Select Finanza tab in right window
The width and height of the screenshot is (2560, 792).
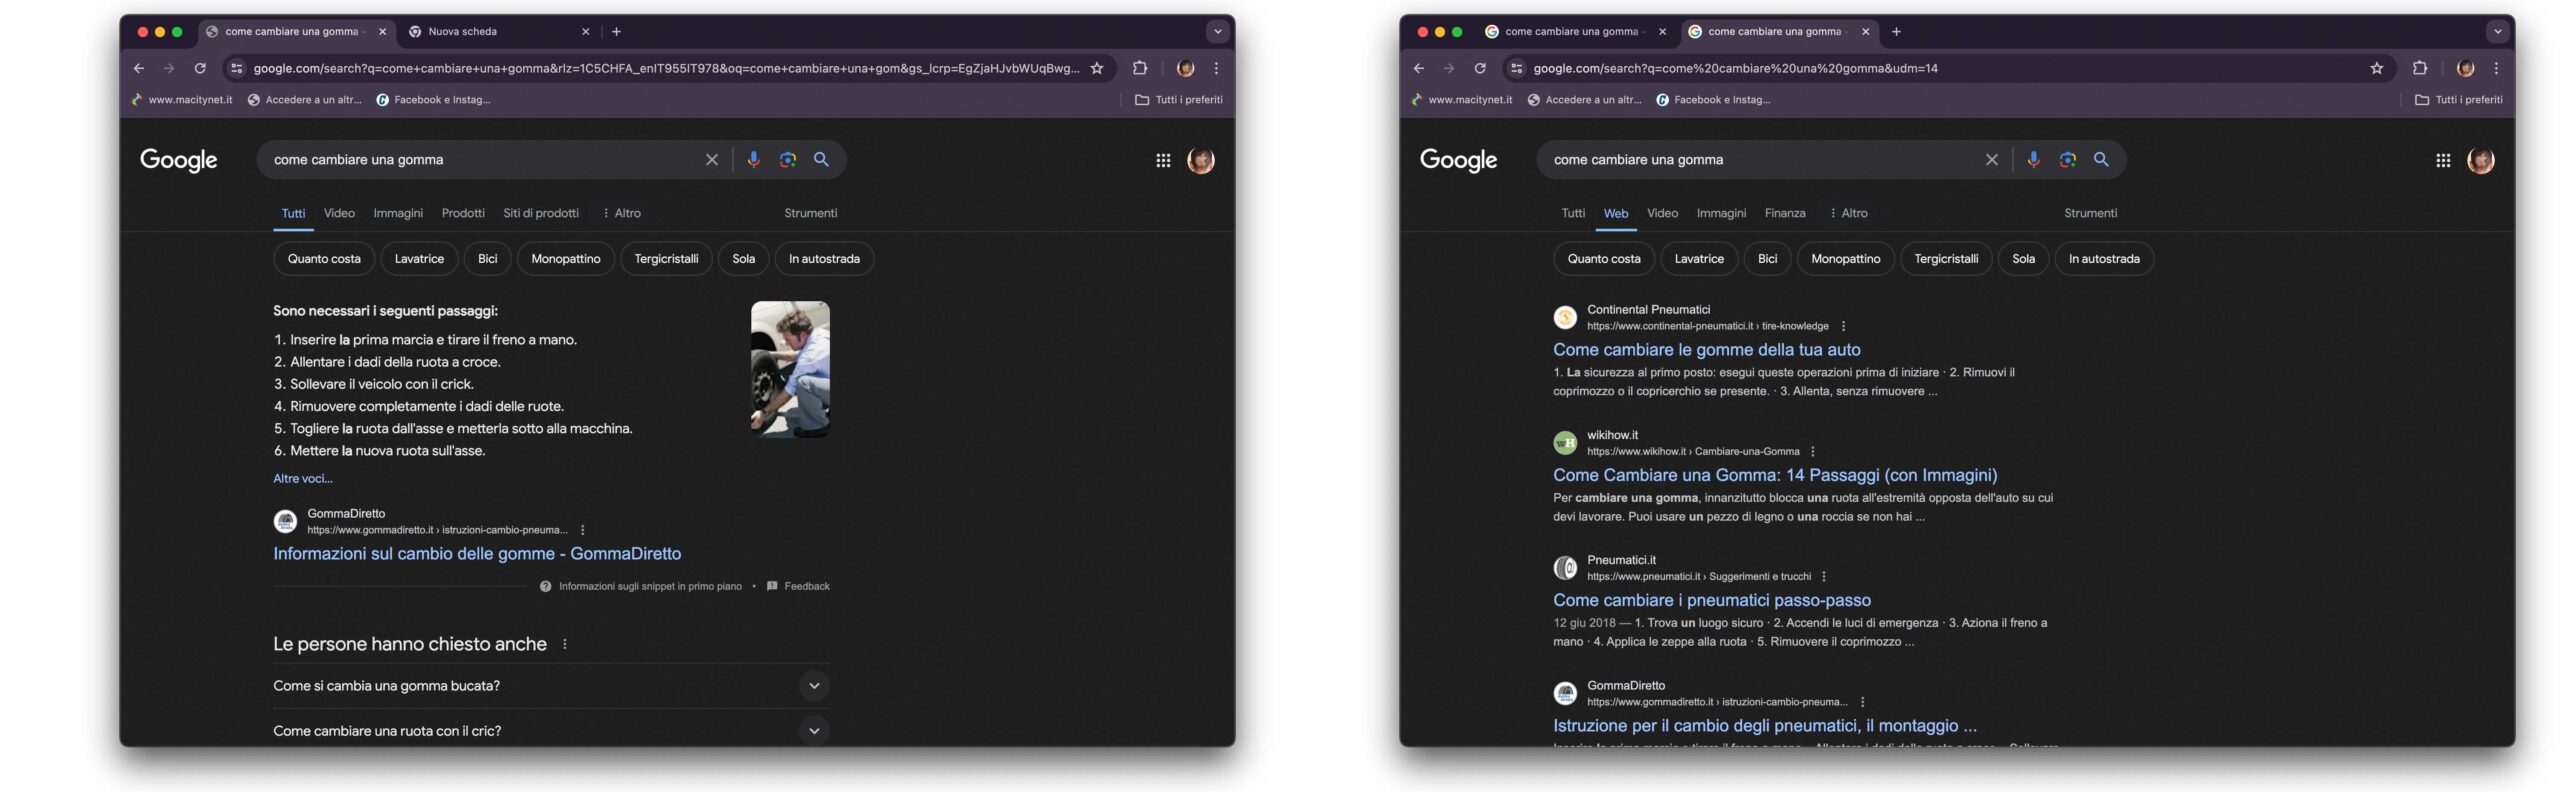[1785, 213]
